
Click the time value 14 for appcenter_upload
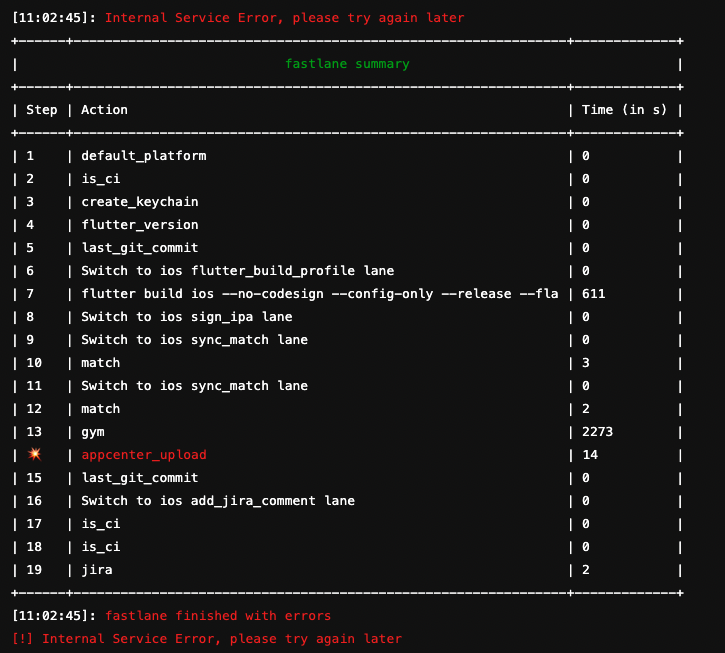[590, 455]
